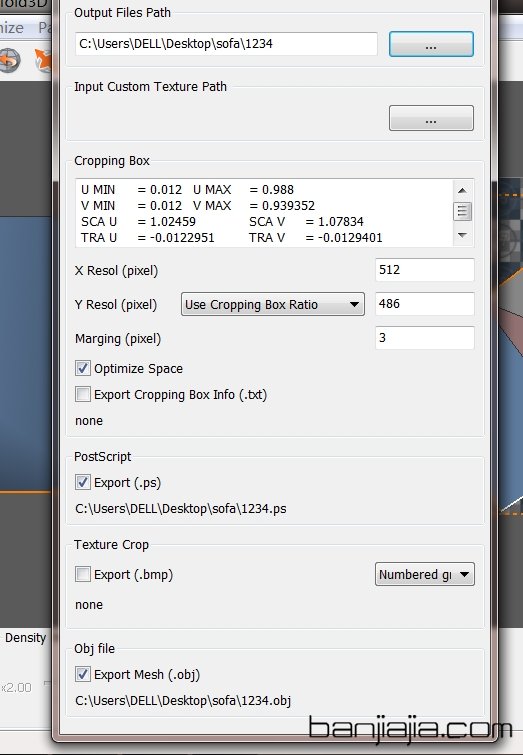Click the circular arrow toolbar icon
This screenshot has height=755, width=523.
click(10, 60)
